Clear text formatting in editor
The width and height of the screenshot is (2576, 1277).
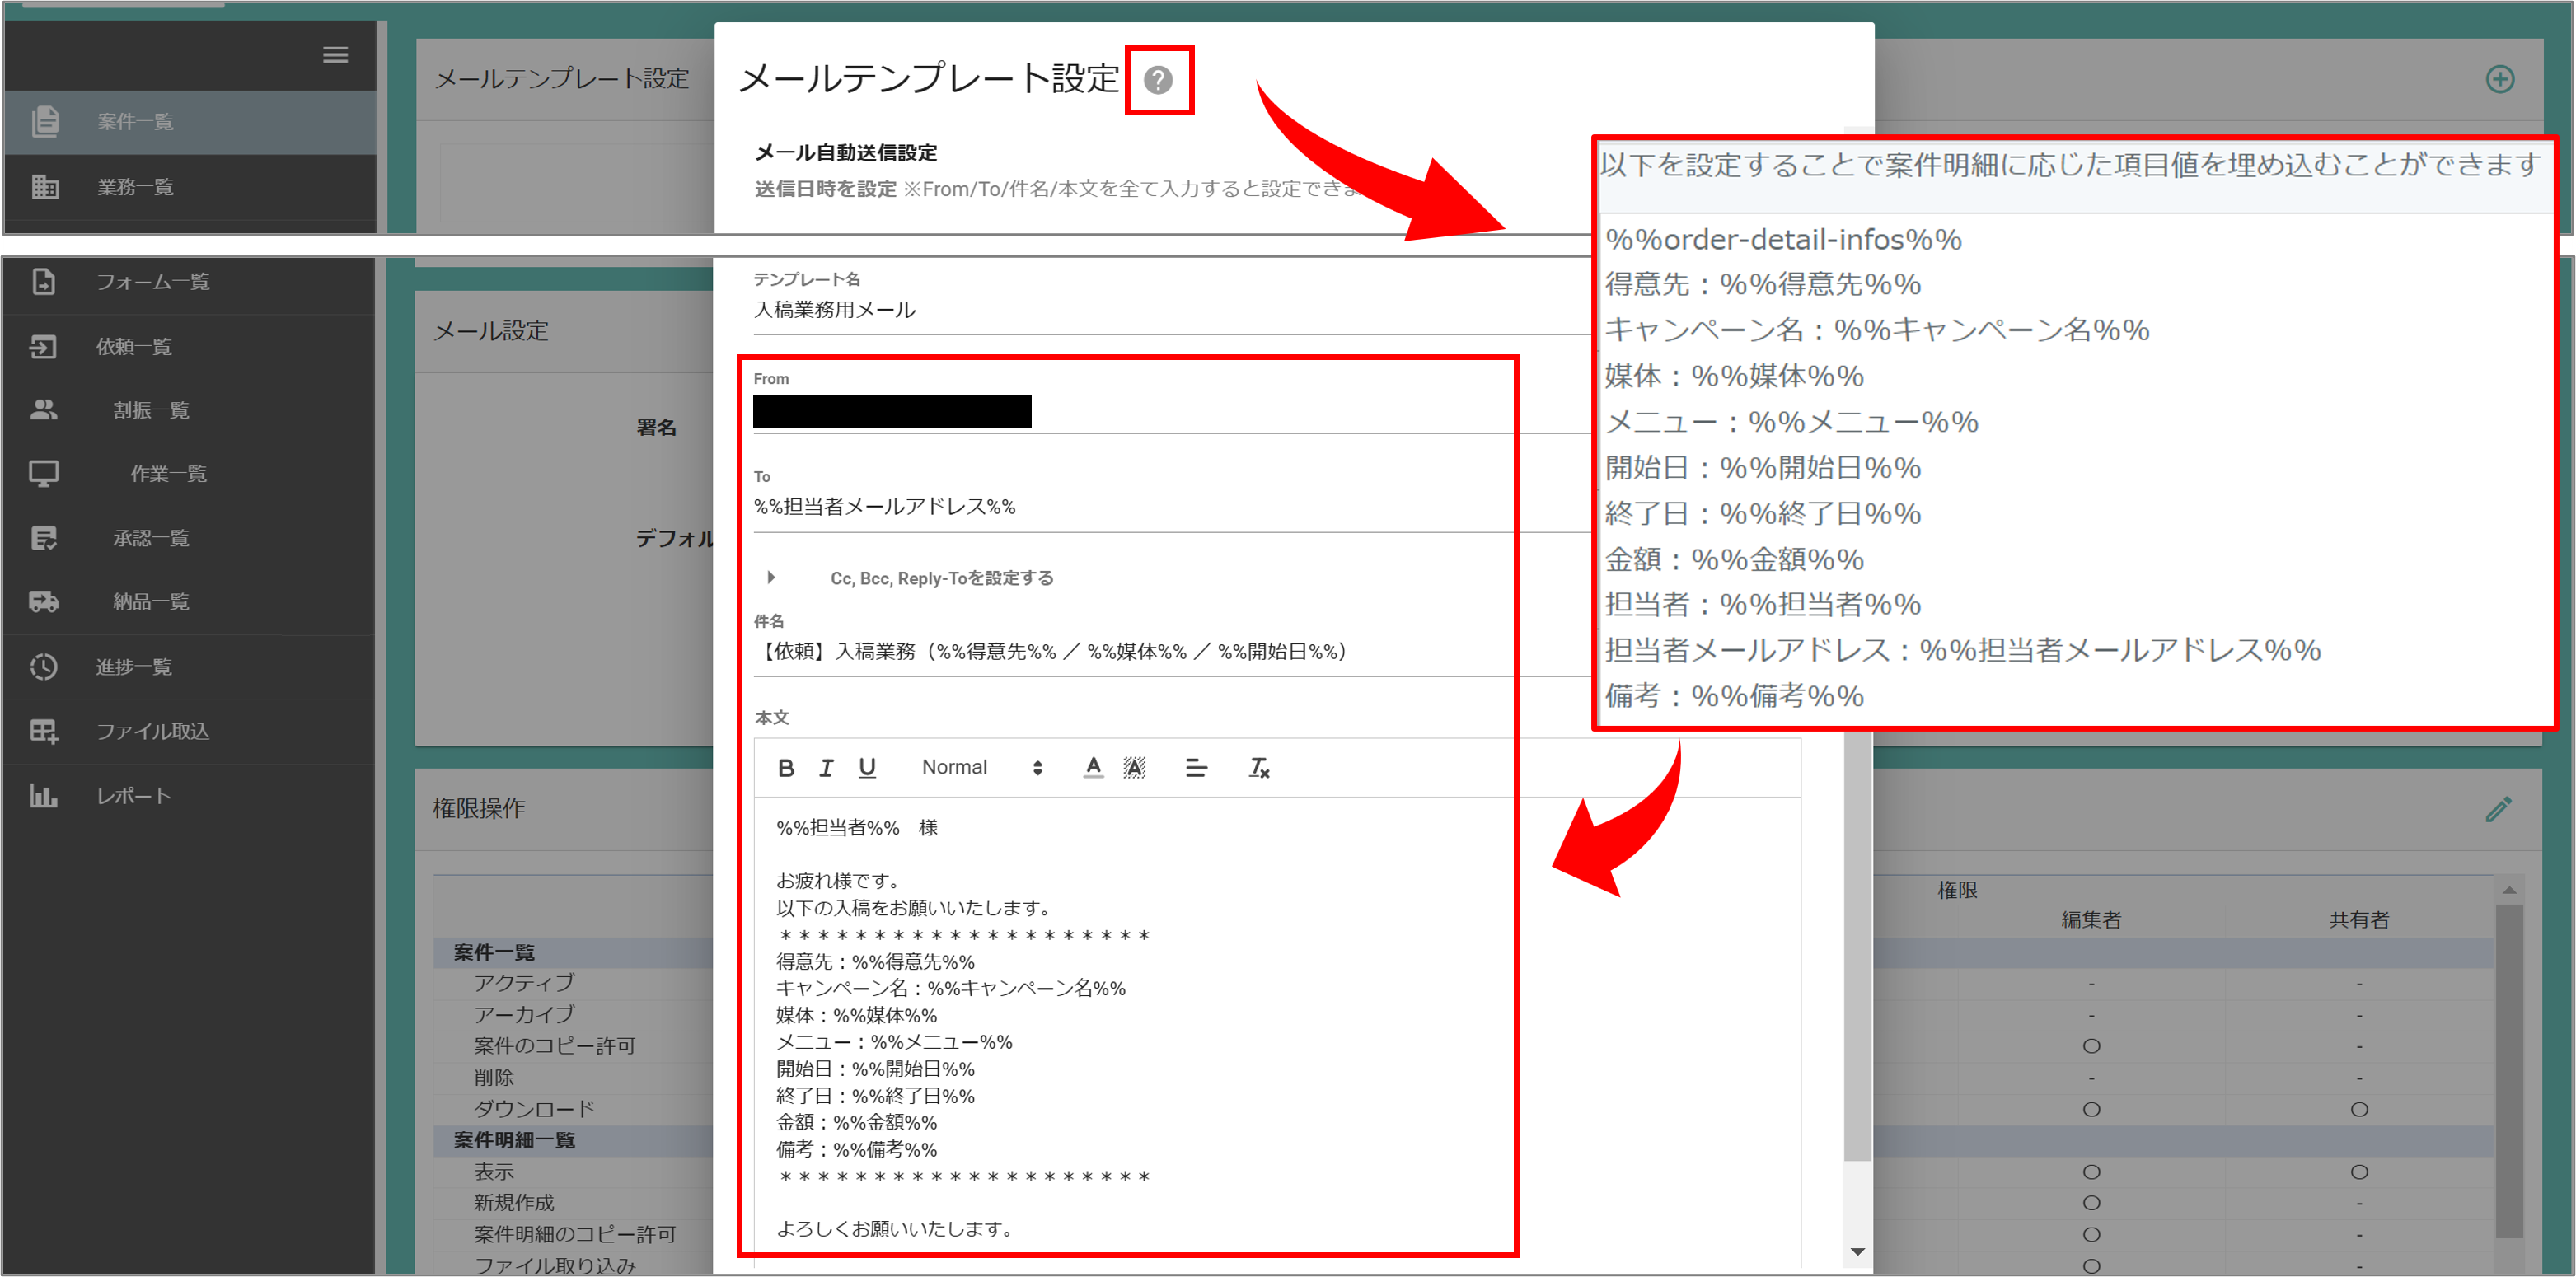click(x=1259, y=768)
